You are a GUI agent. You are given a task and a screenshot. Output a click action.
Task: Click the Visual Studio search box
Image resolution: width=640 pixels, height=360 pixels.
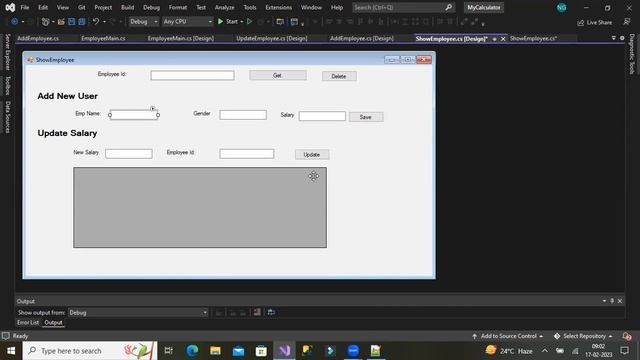[403, 7]
